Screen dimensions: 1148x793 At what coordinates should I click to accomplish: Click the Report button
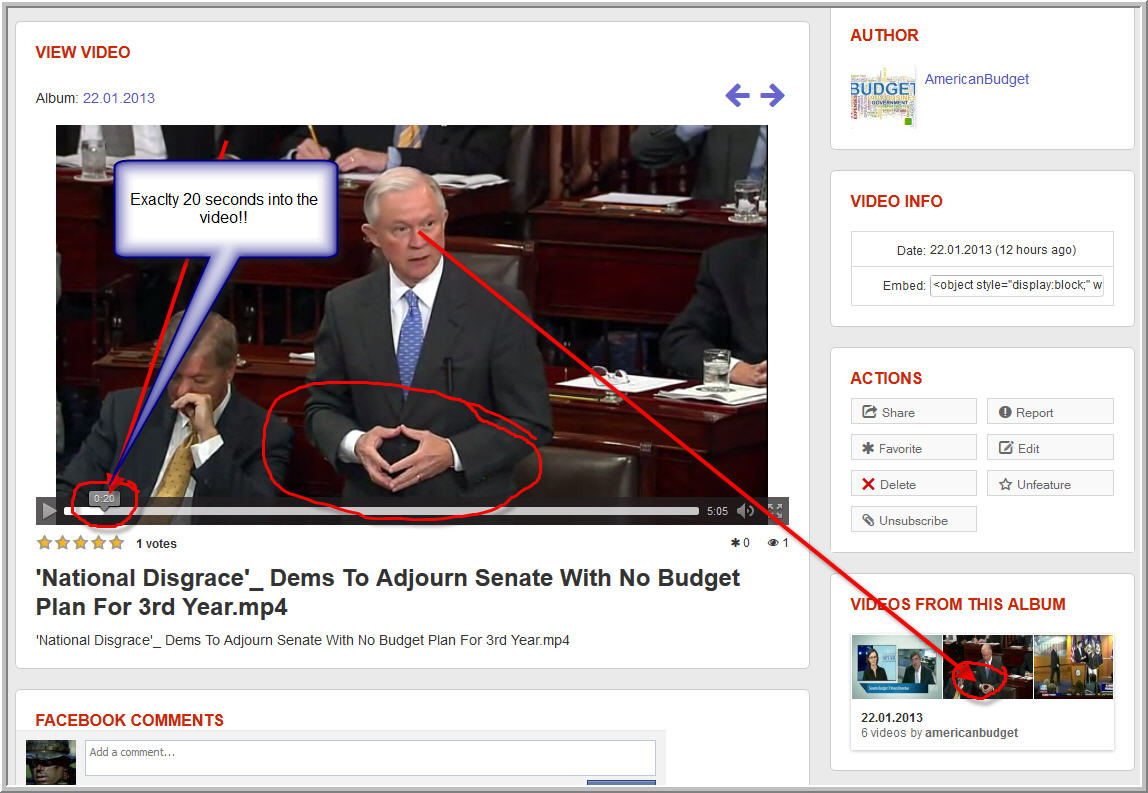coord(1050,412)
